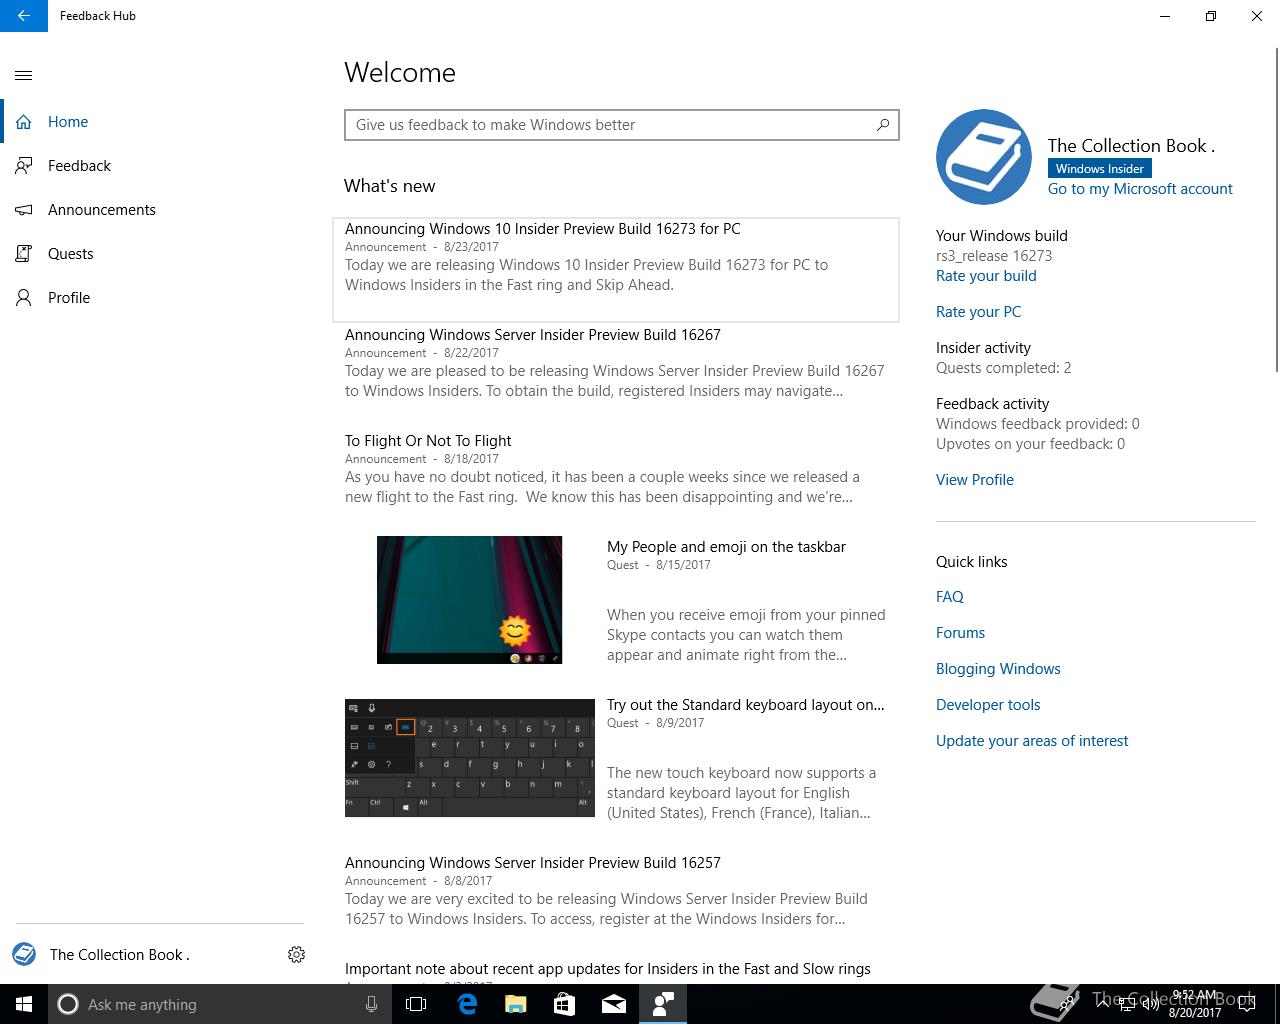Click the Collection Book profile picture

[x=984, y=157]
